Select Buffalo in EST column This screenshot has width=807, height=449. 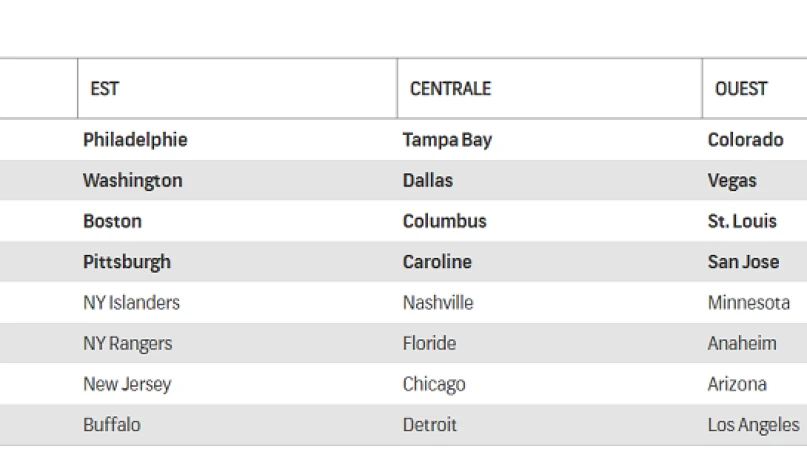click(x=112, y=425)
